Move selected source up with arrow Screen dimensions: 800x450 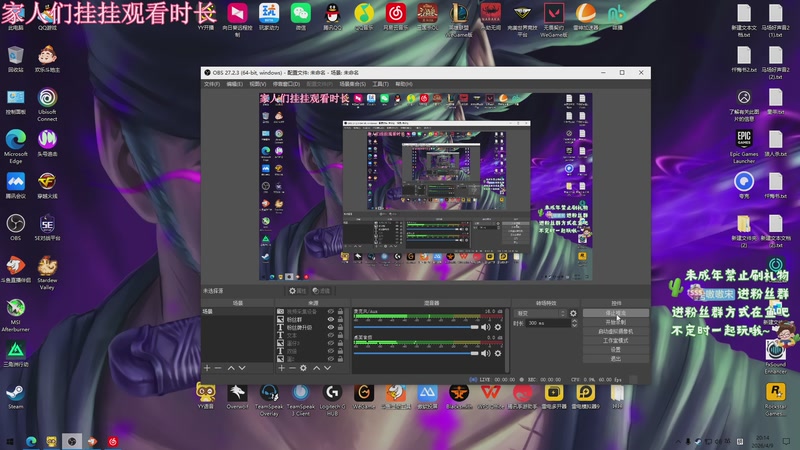316,368
